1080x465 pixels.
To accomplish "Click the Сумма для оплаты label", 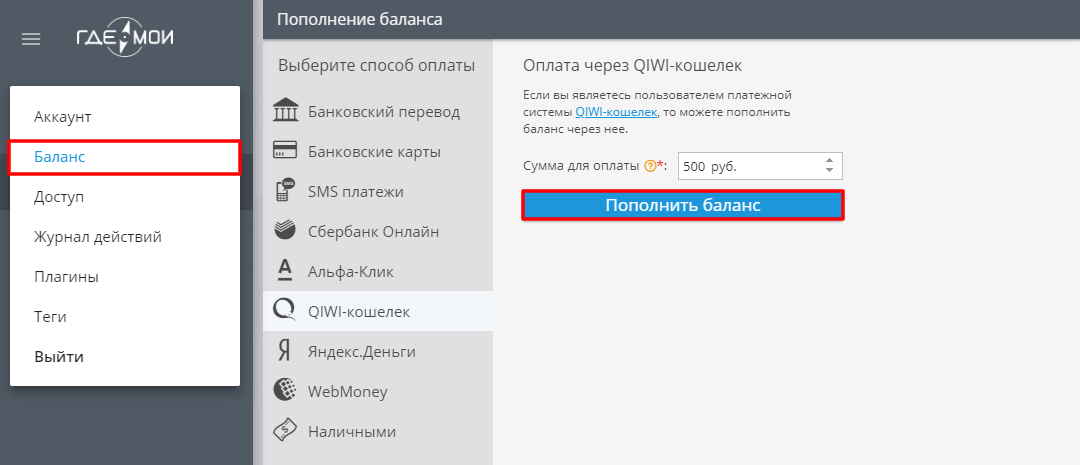I will tap(581, 166).
